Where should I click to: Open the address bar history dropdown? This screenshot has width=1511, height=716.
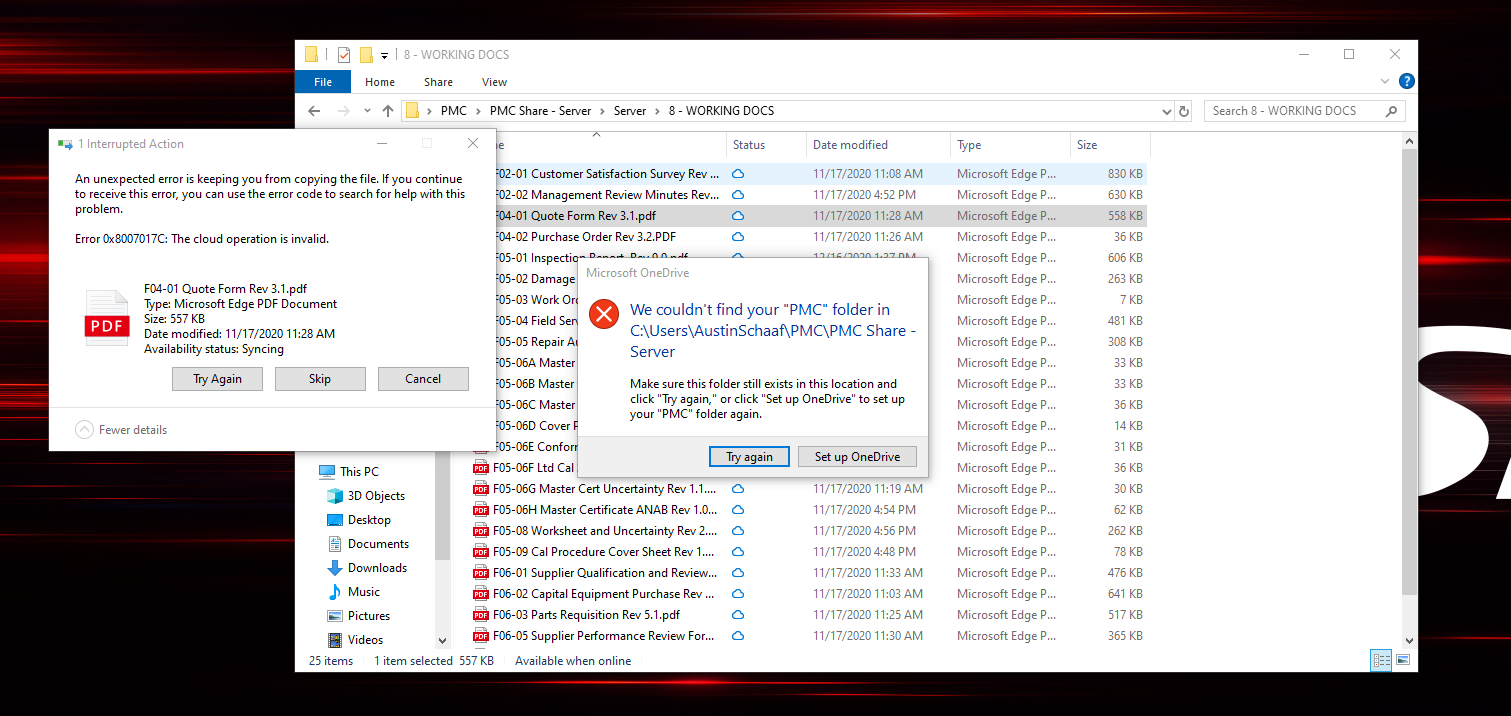pyautogui.click(x=1165, y=111)
